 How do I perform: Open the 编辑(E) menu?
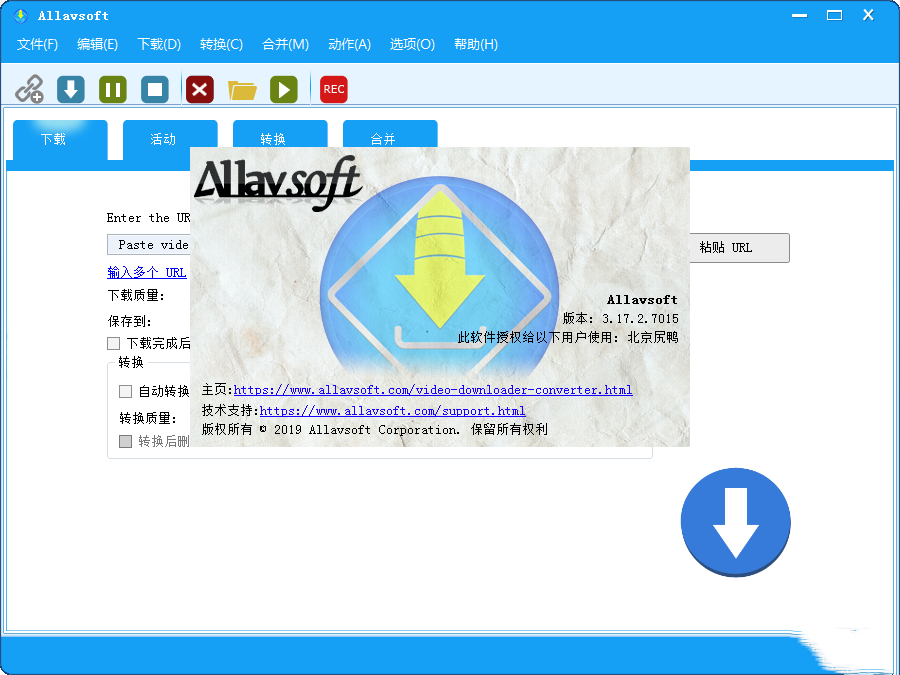pos(98,44)
